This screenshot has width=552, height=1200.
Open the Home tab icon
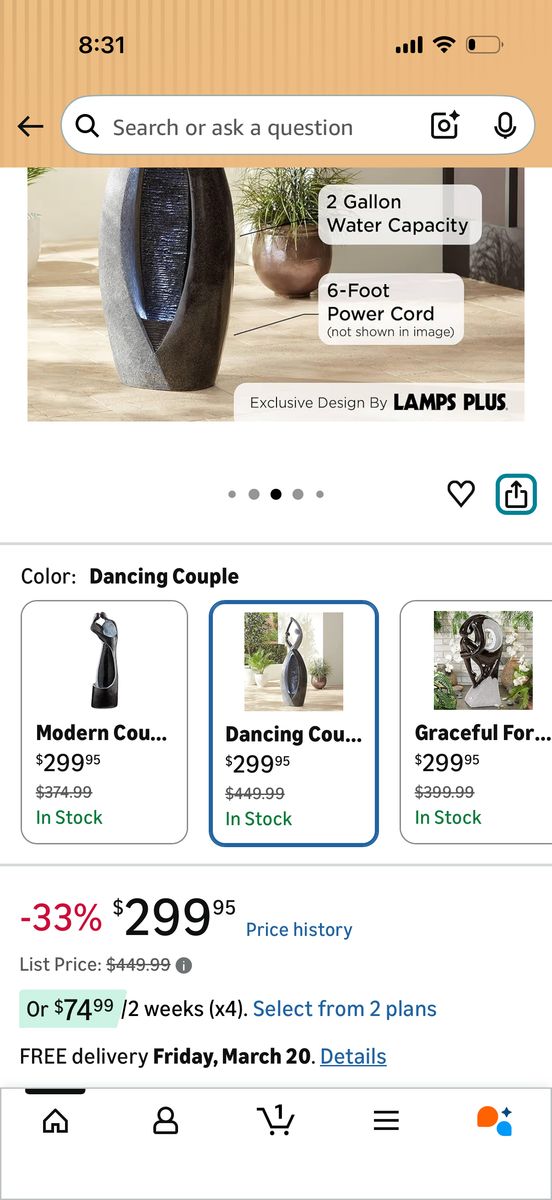[56, 1121]
